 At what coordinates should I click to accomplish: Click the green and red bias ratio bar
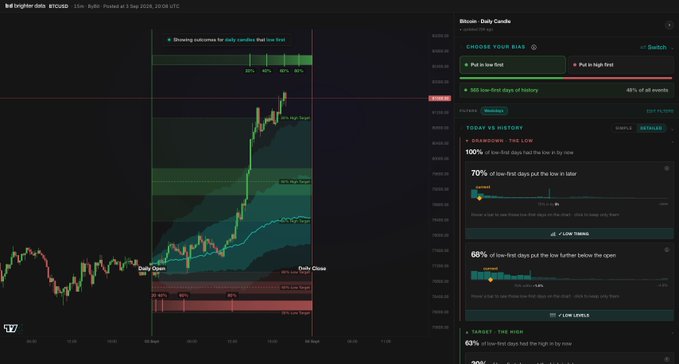pyautogui.click(x=566, y=78)
